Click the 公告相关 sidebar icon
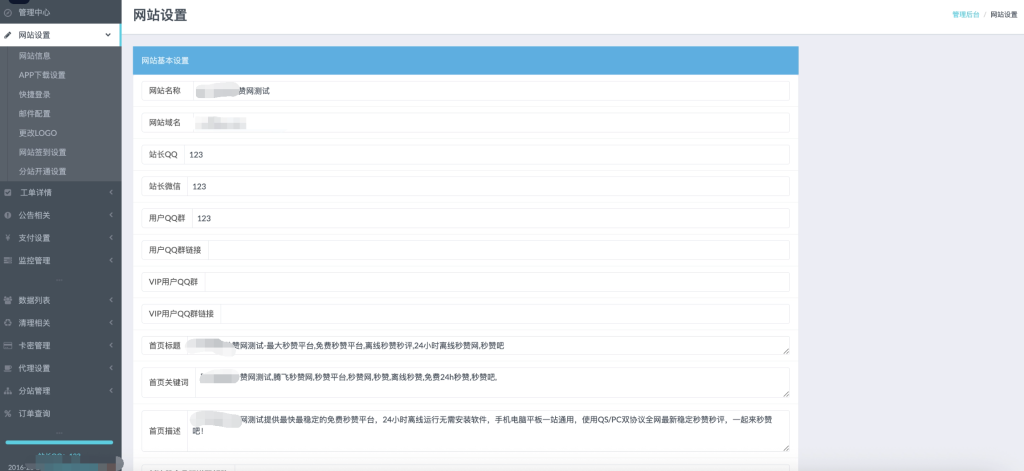Screen dimensions: 1024x471 tap(8, 215)
